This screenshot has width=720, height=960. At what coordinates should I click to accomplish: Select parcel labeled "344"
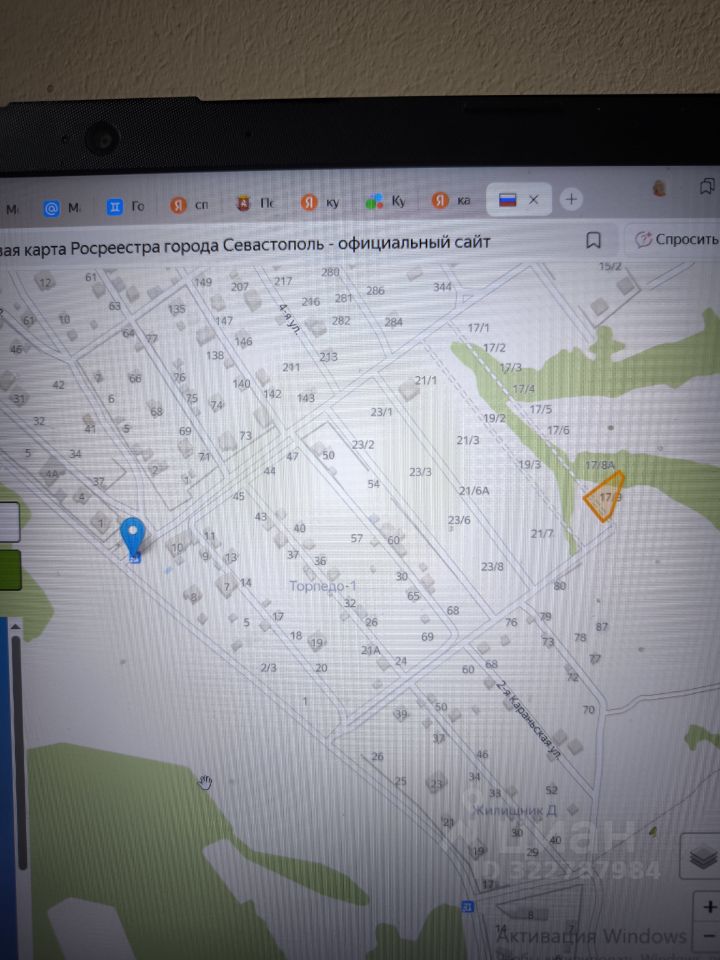(x=443, y=287)
